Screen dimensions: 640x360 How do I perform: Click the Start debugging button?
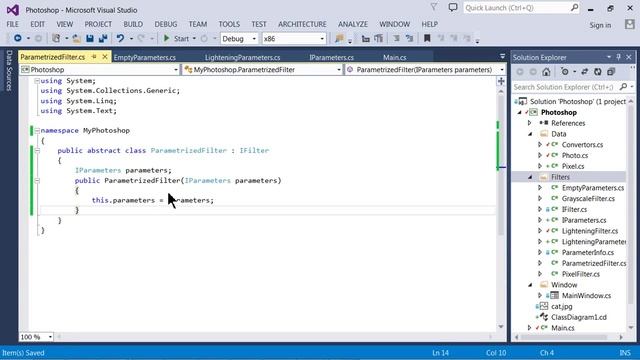tap(176, 39)
